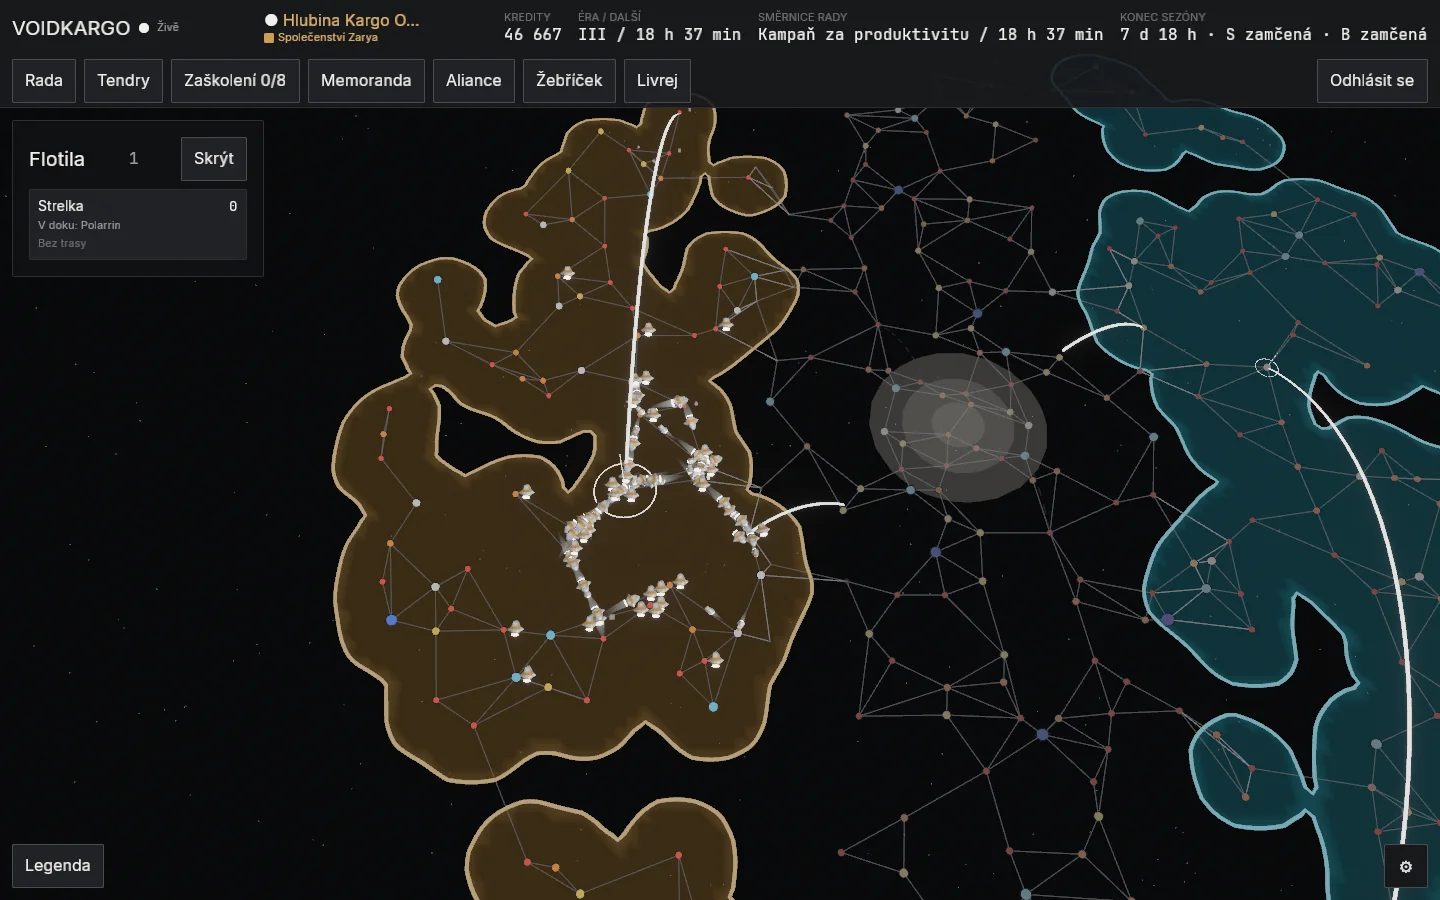1440x900 pixels.
Task: Click the Flotila panel heading
Action: [57, 159]
